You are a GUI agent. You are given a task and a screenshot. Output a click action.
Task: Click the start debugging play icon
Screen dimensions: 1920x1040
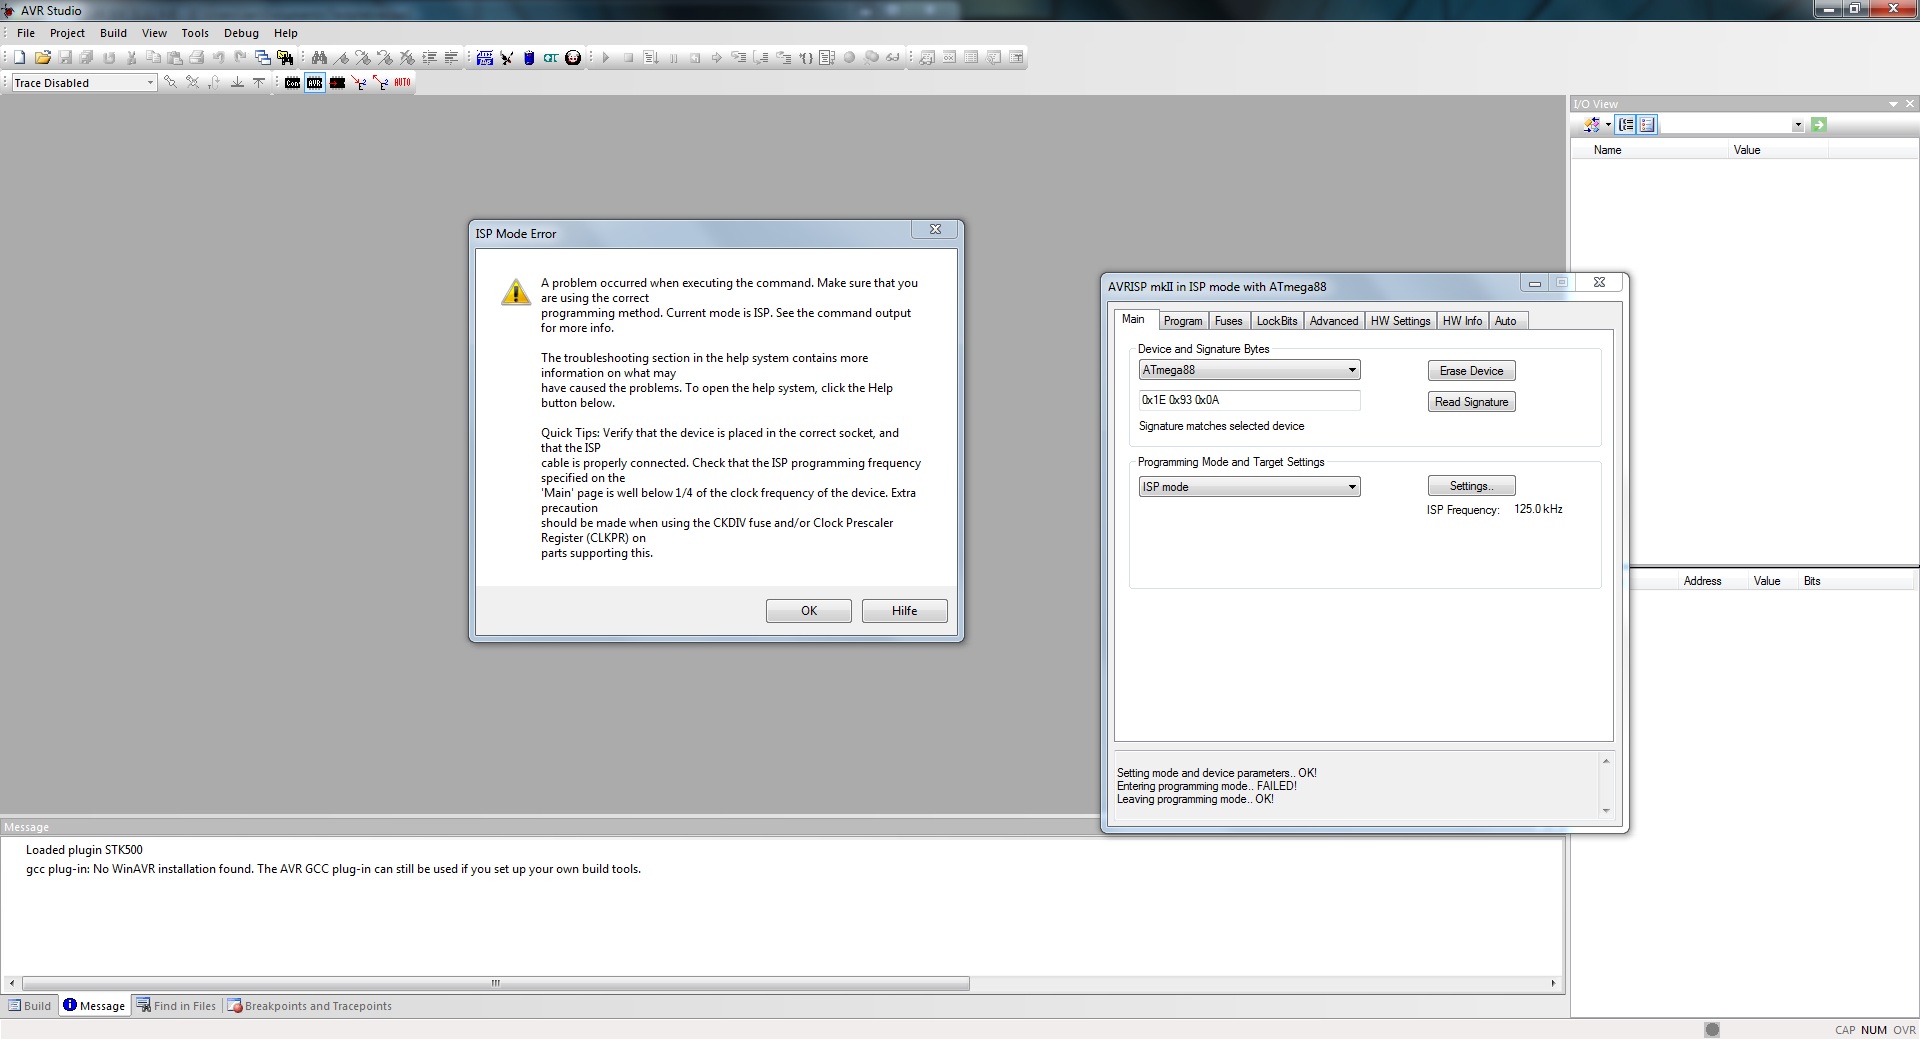(606, 57)
